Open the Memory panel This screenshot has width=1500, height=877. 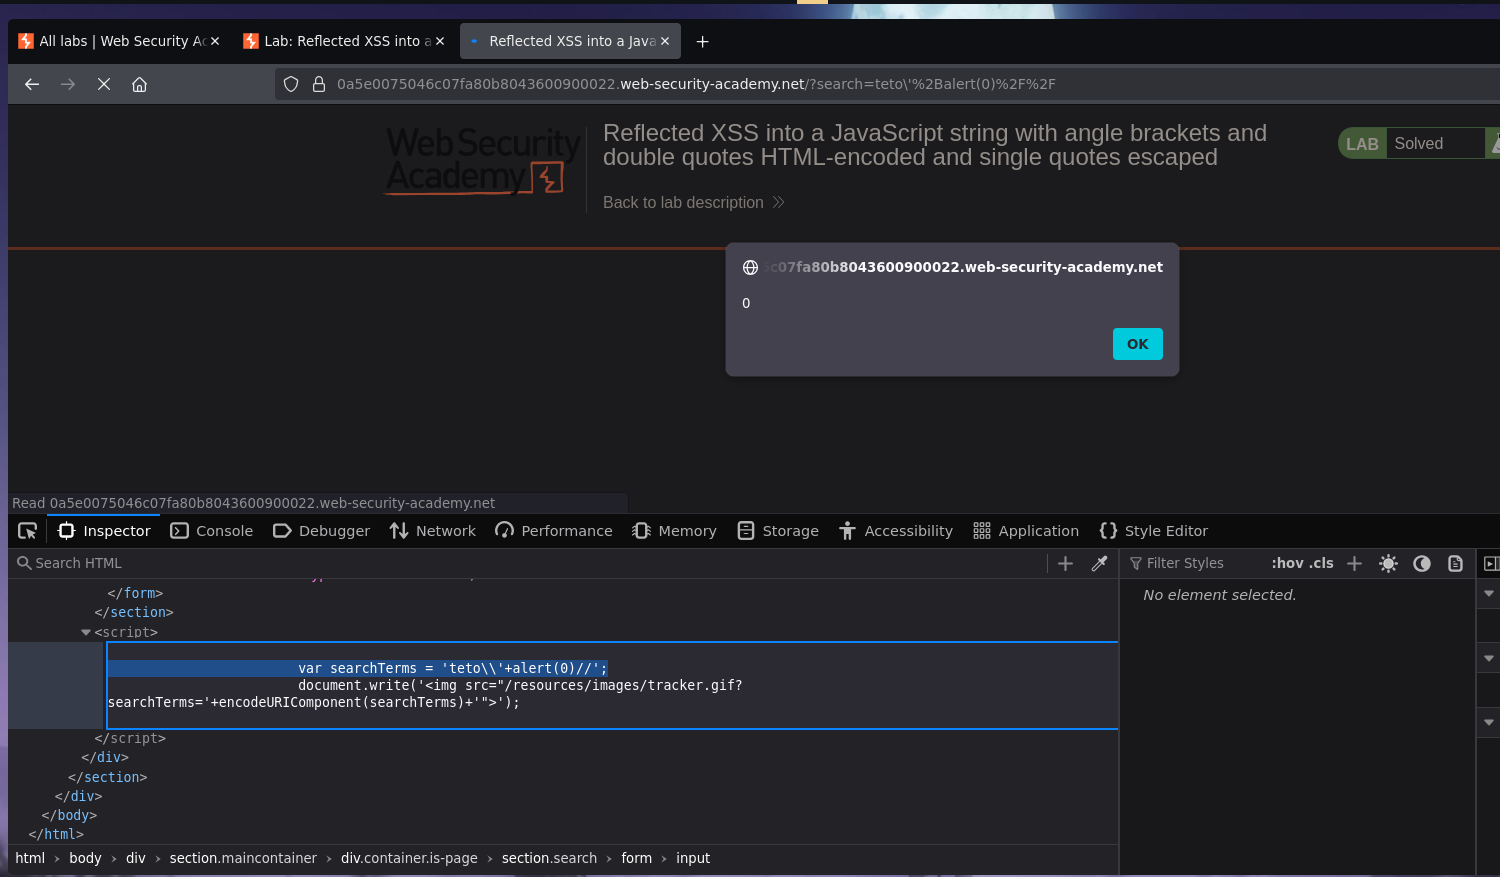[x=674, y=531]
